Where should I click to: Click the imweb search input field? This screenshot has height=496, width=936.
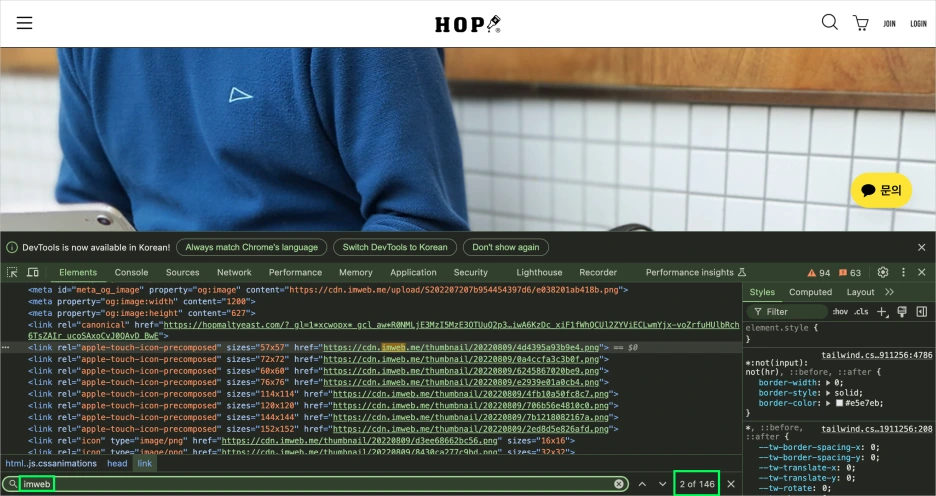click(316, 484)
